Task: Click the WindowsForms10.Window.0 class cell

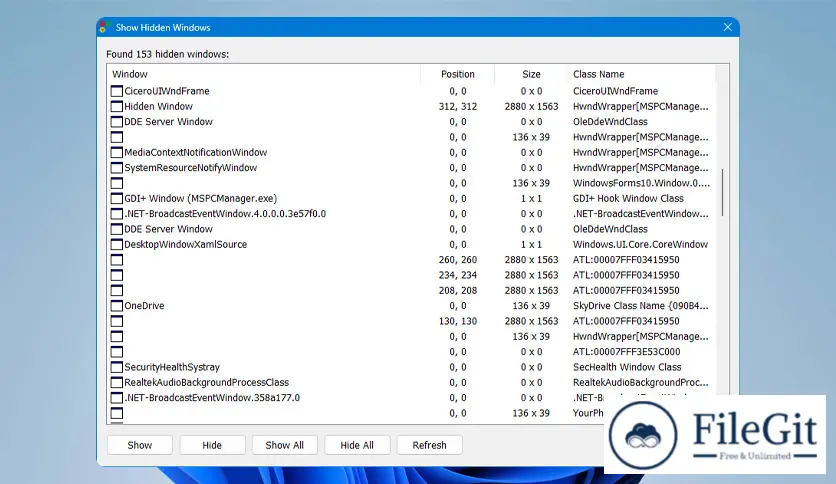Action: tap(641, 183)
